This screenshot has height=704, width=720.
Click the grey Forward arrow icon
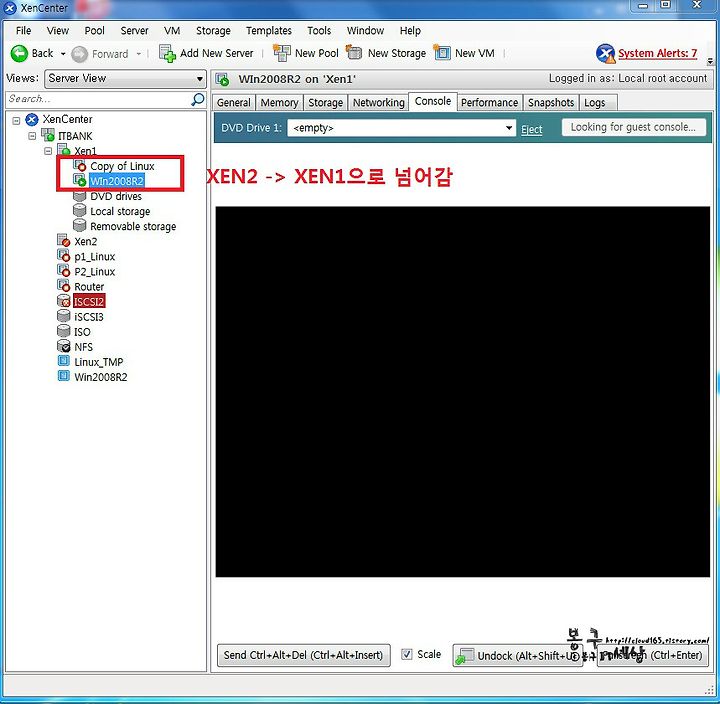click(x=79, y=54)
